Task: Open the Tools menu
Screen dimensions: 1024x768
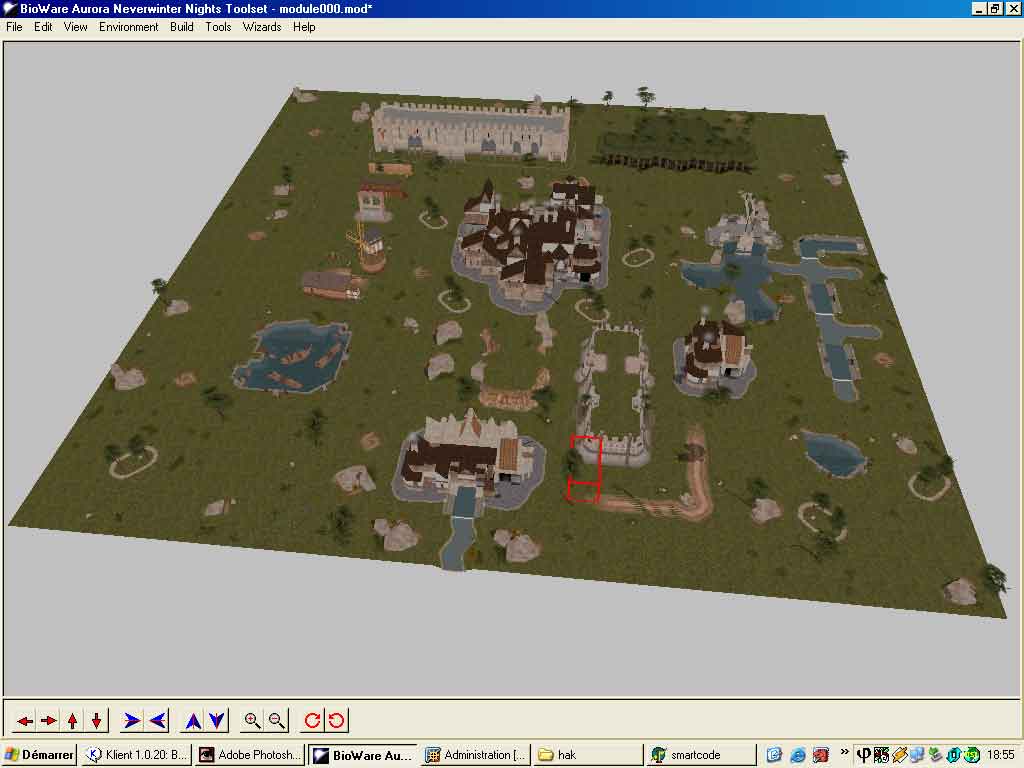Action: point(218,27)
